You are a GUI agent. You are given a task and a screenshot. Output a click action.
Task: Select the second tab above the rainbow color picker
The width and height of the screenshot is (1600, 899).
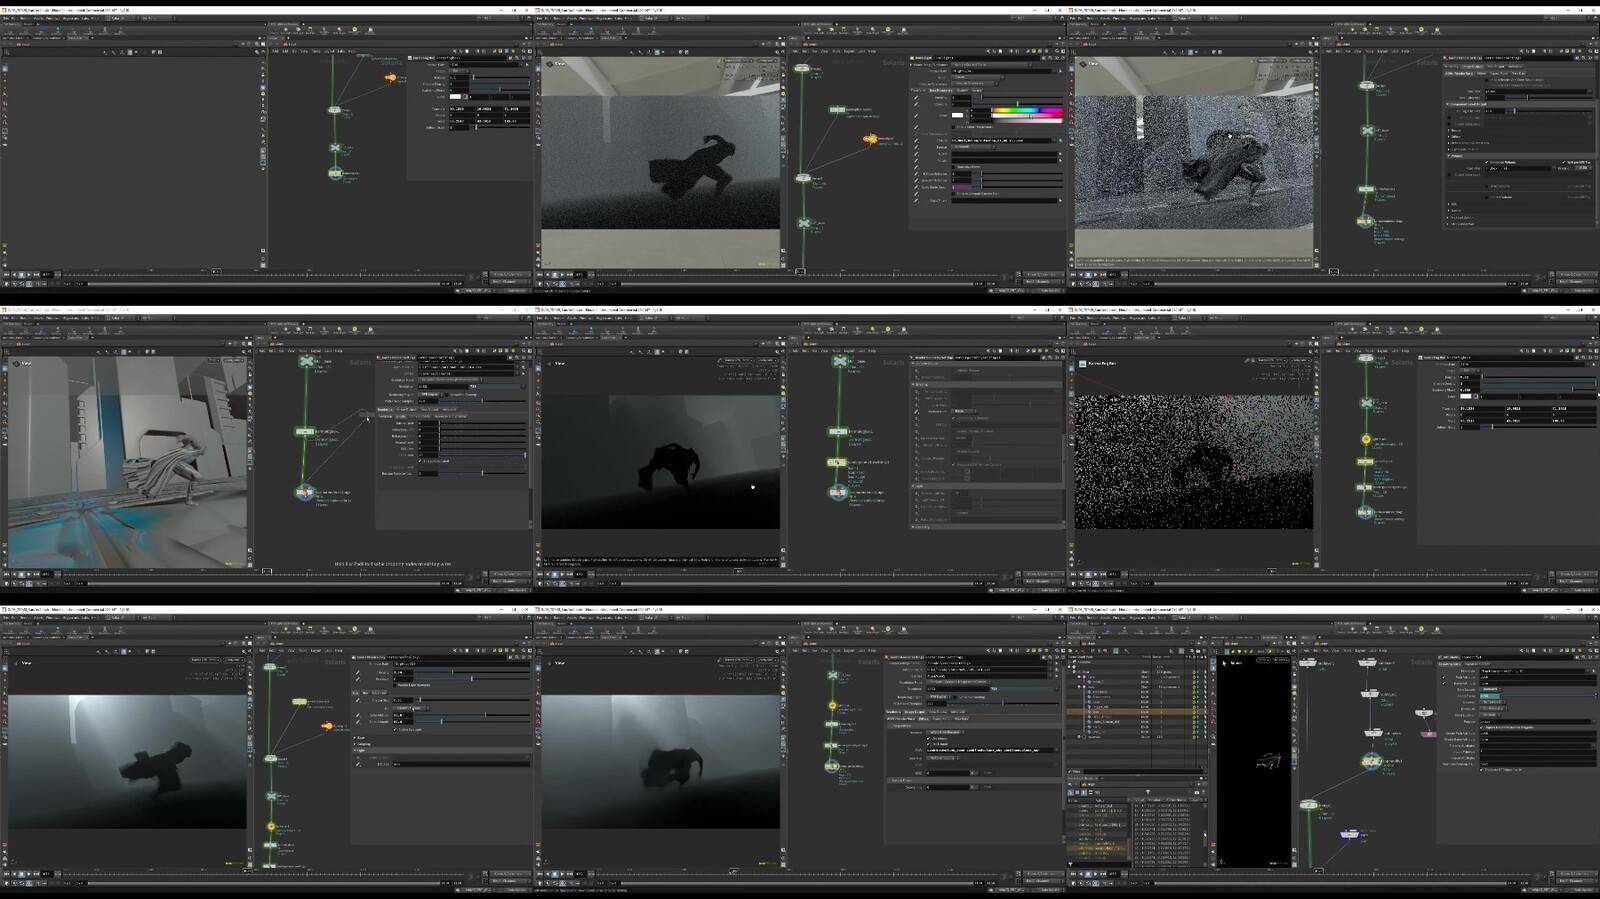(x=943, y=90)
